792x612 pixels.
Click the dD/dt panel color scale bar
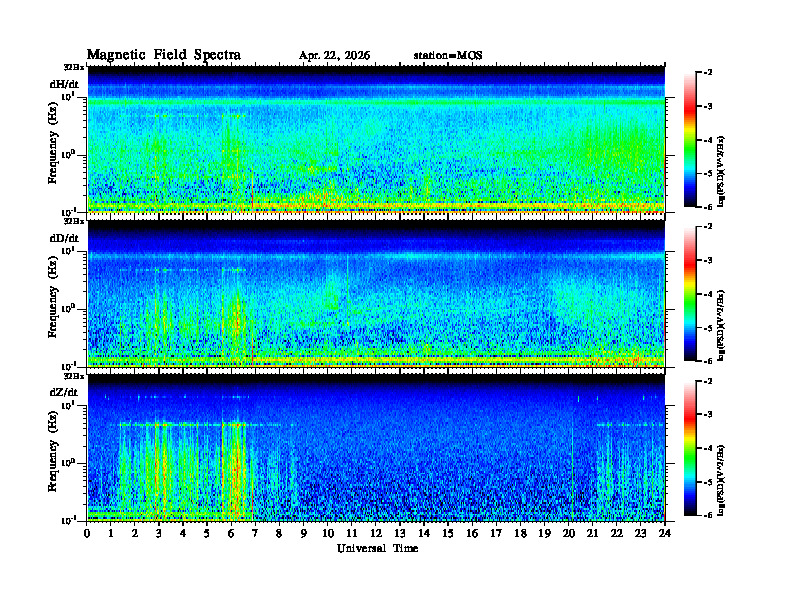[x=690, y=294]
